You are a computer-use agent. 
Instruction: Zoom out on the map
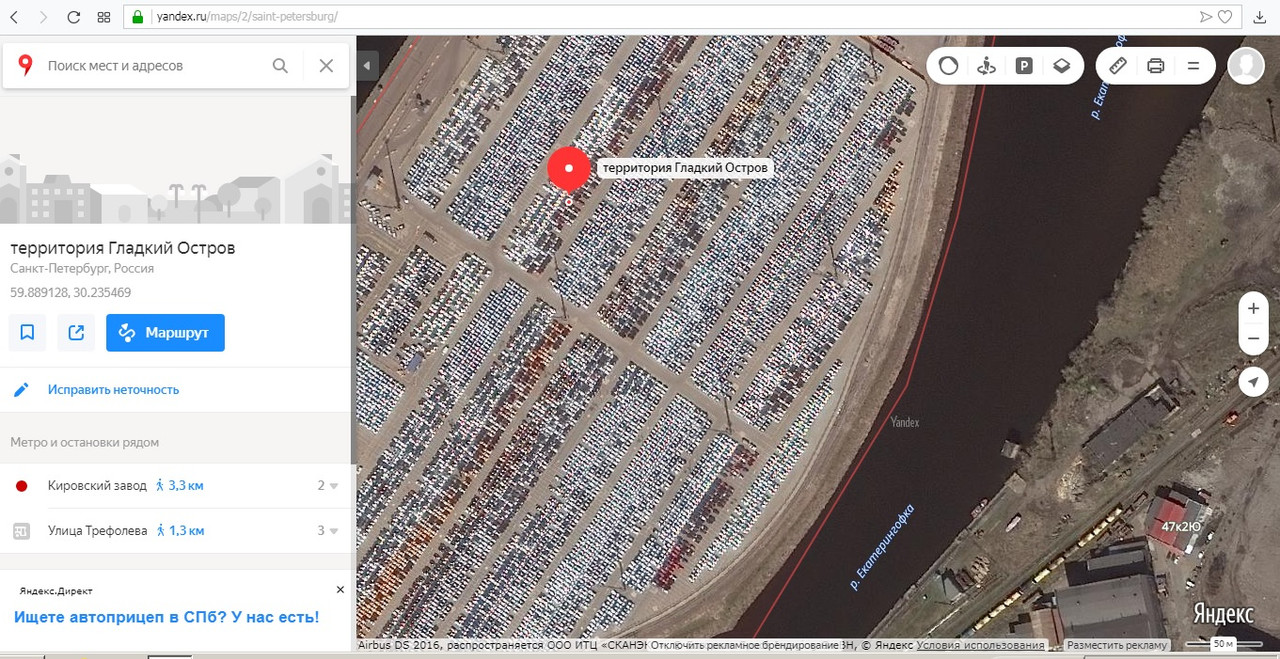coord(1253,340)
